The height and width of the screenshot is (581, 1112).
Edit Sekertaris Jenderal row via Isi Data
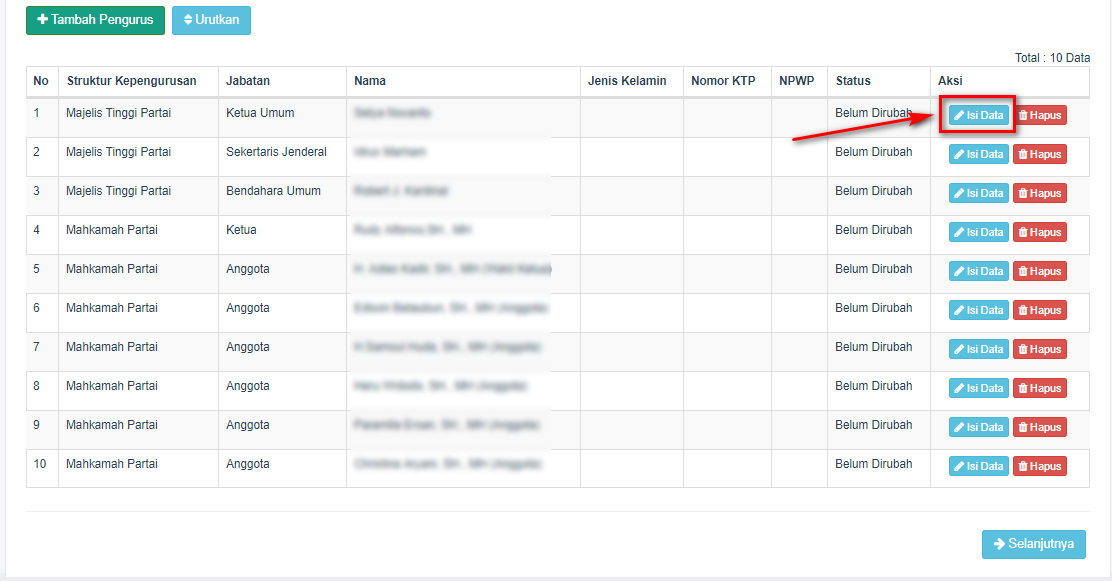click(979, 154)
